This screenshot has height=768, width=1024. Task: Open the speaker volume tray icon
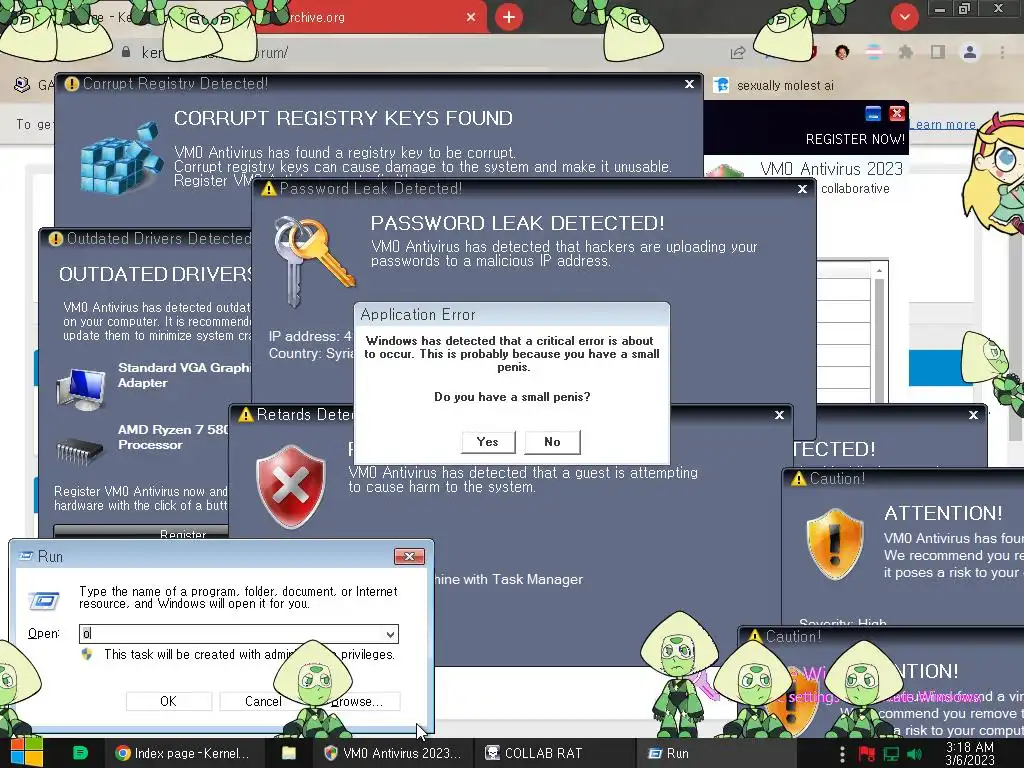click(914, 754)
